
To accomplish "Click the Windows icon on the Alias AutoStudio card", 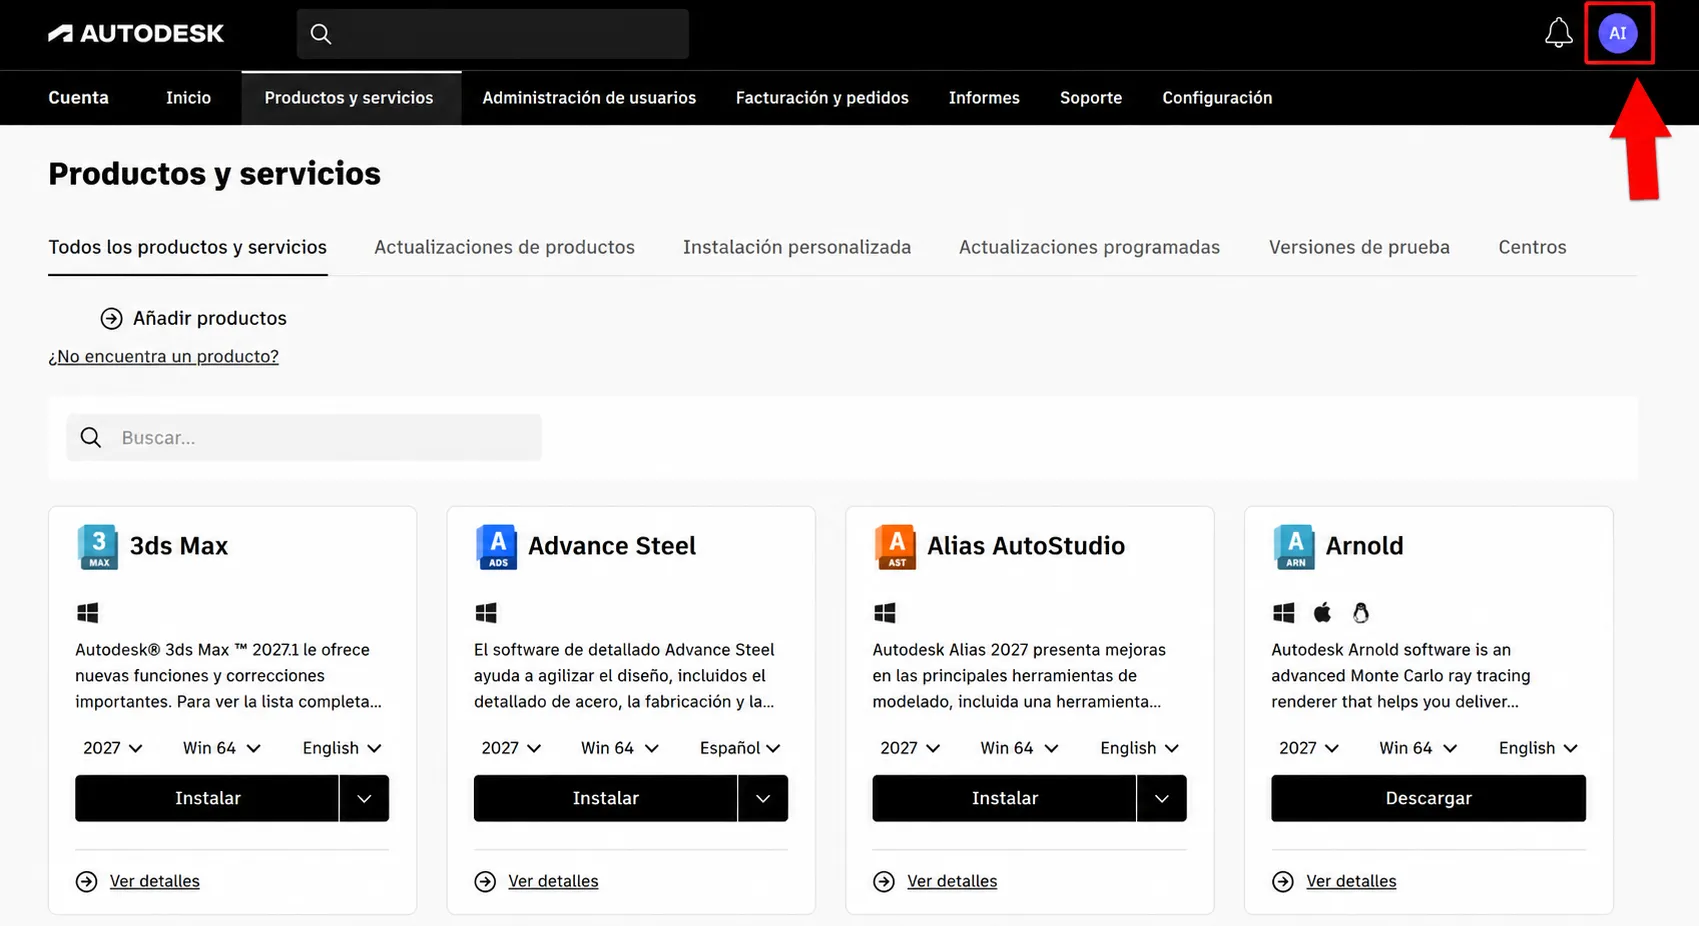I will [x=885, y=612].
